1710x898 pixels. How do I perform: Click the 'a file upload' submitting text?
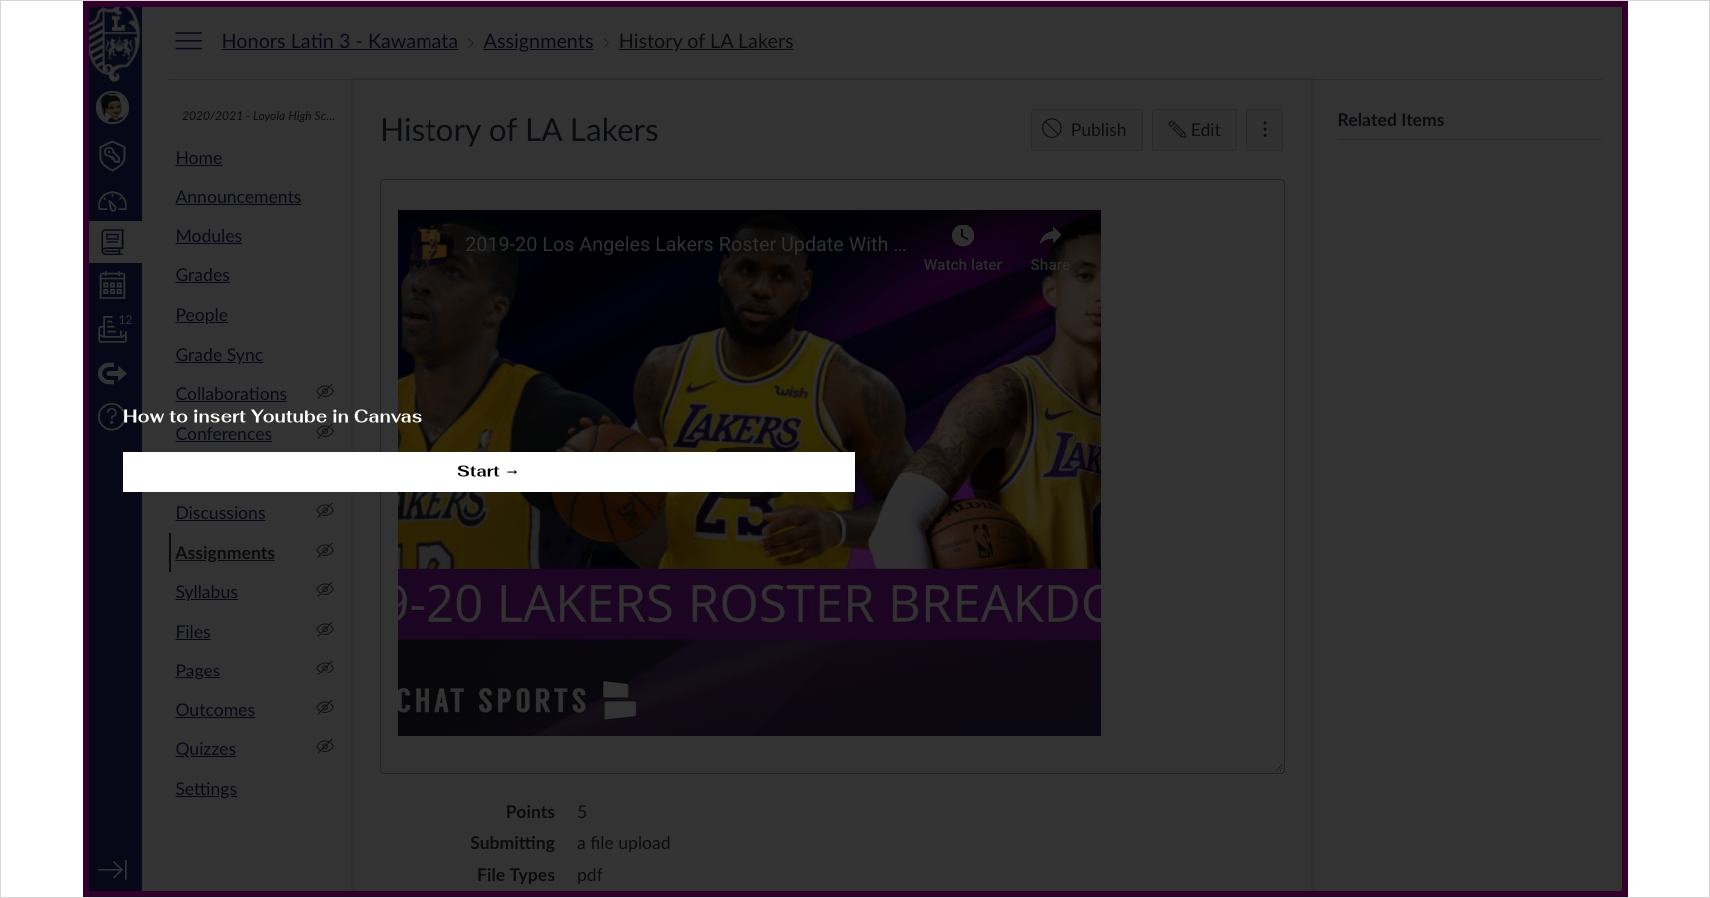[x=623, y=843]
